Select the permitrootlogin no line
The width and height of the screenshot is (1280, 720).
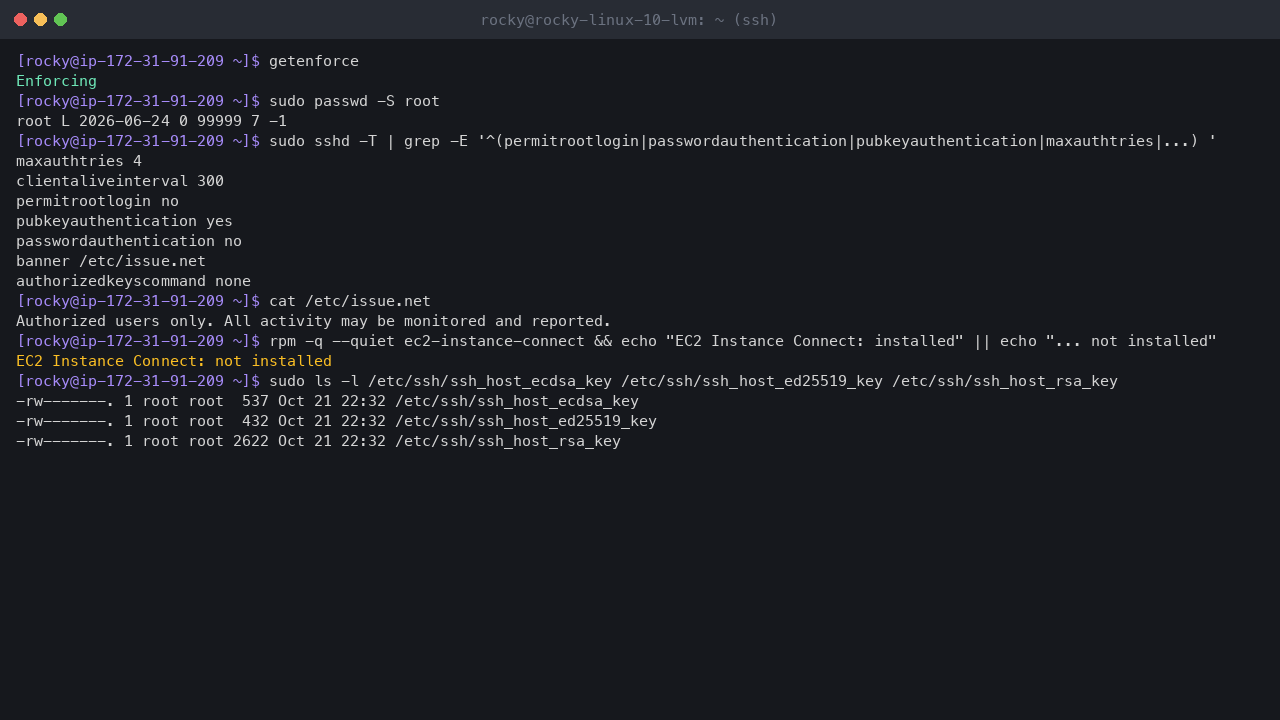pos(97,201)
